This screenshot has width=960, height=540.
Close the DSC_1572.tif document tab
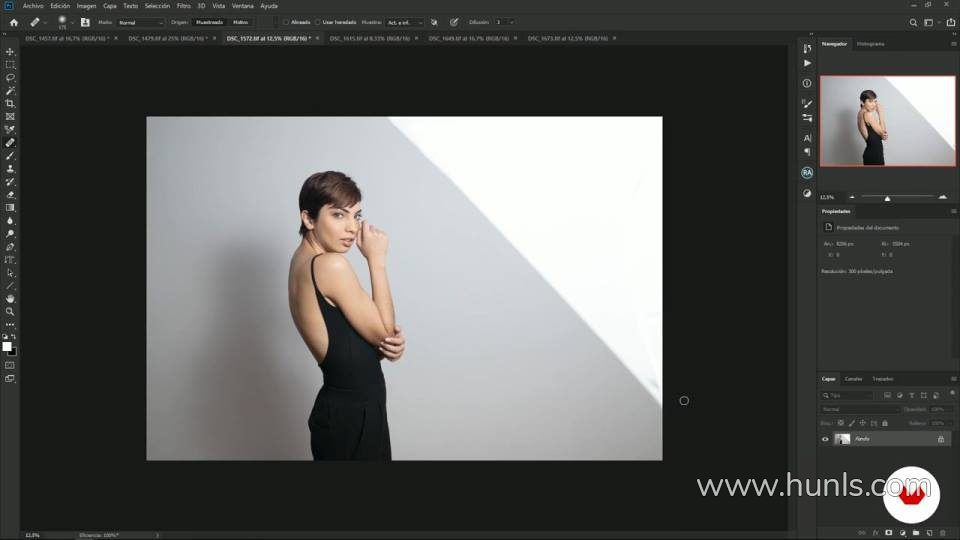(317, 38)
